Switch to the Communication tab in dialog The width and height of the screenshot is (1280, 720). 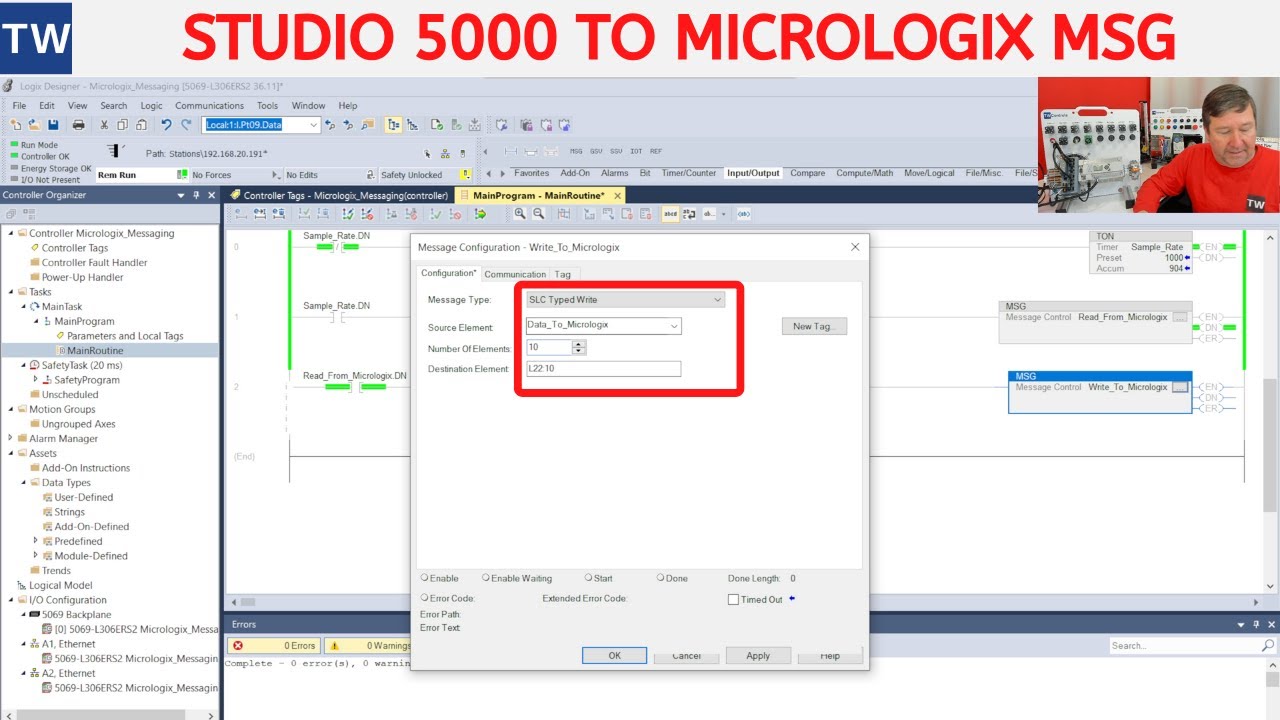click(515, 274)
